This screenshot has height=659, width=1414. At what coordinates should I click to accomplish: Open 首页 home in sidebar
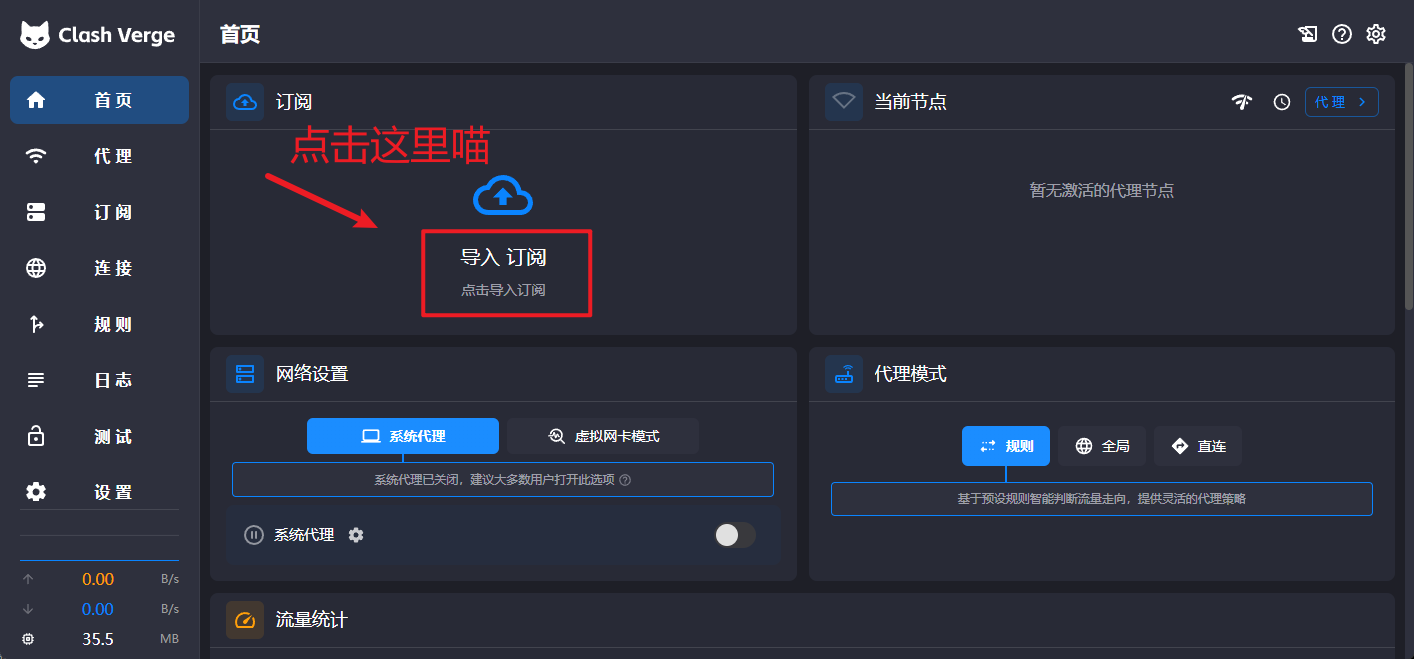99,100
